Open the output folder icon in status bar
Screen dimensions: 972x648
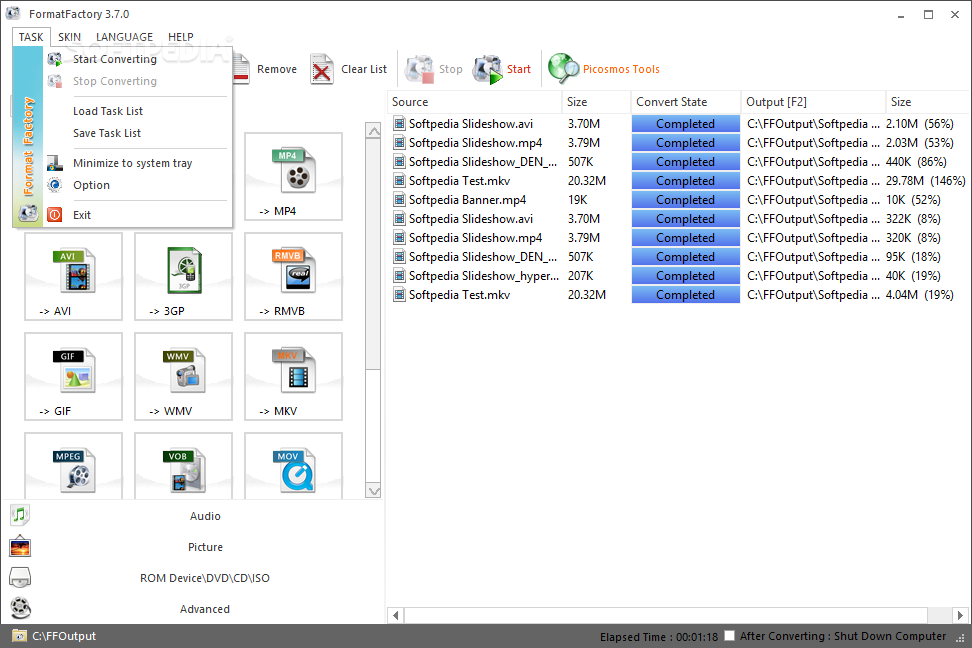pyautogui.click(x=19, y=636)
